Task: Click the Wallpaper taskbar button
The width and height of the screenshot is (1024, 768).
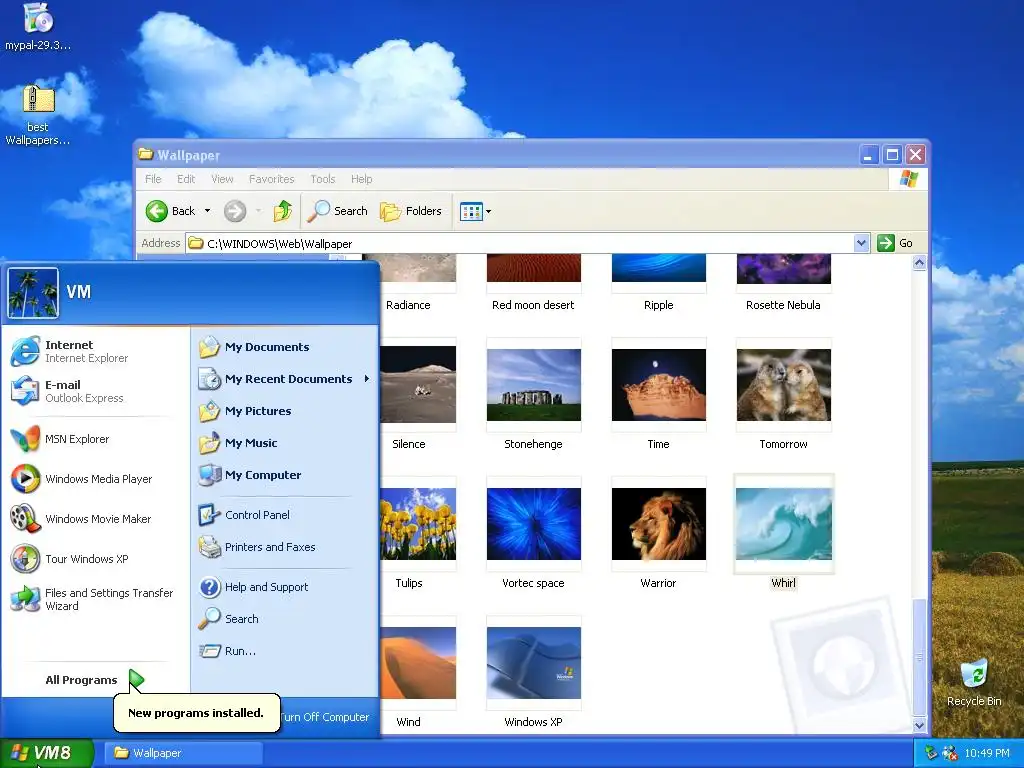Action: [x=184, y=753]
